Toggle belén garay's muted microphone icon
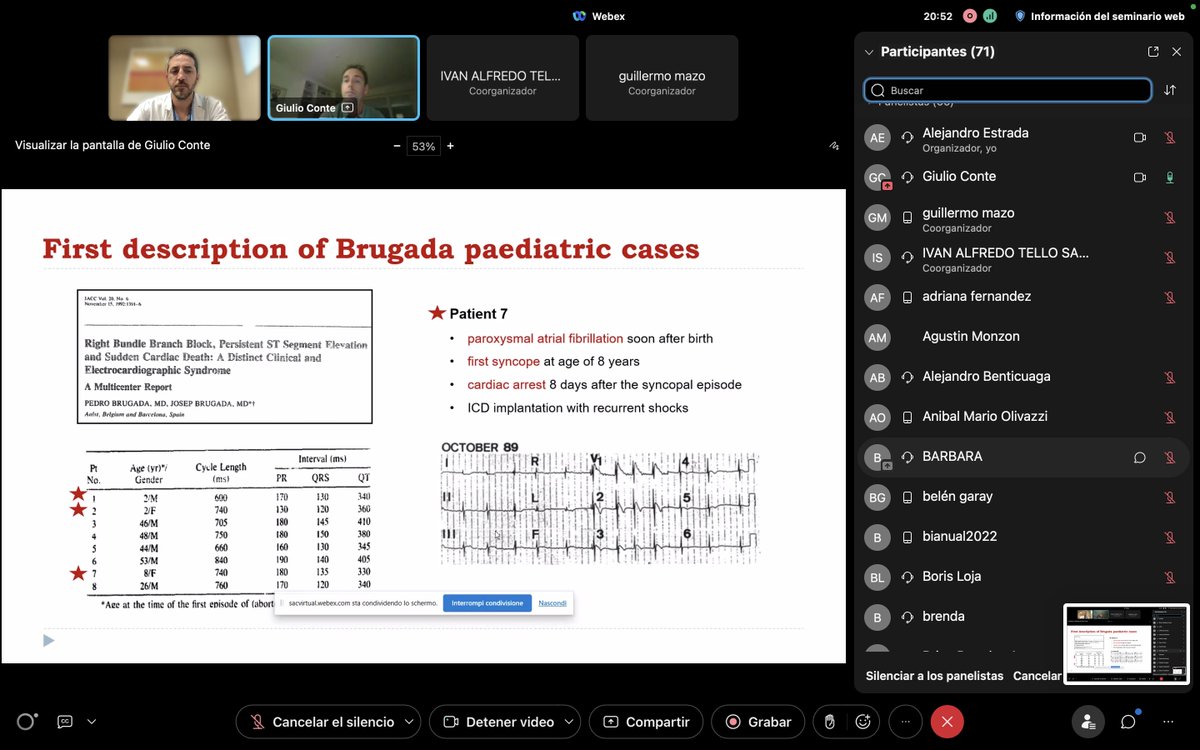The width and height of the screenshot is (1200, 750). tap(1170, 497)
